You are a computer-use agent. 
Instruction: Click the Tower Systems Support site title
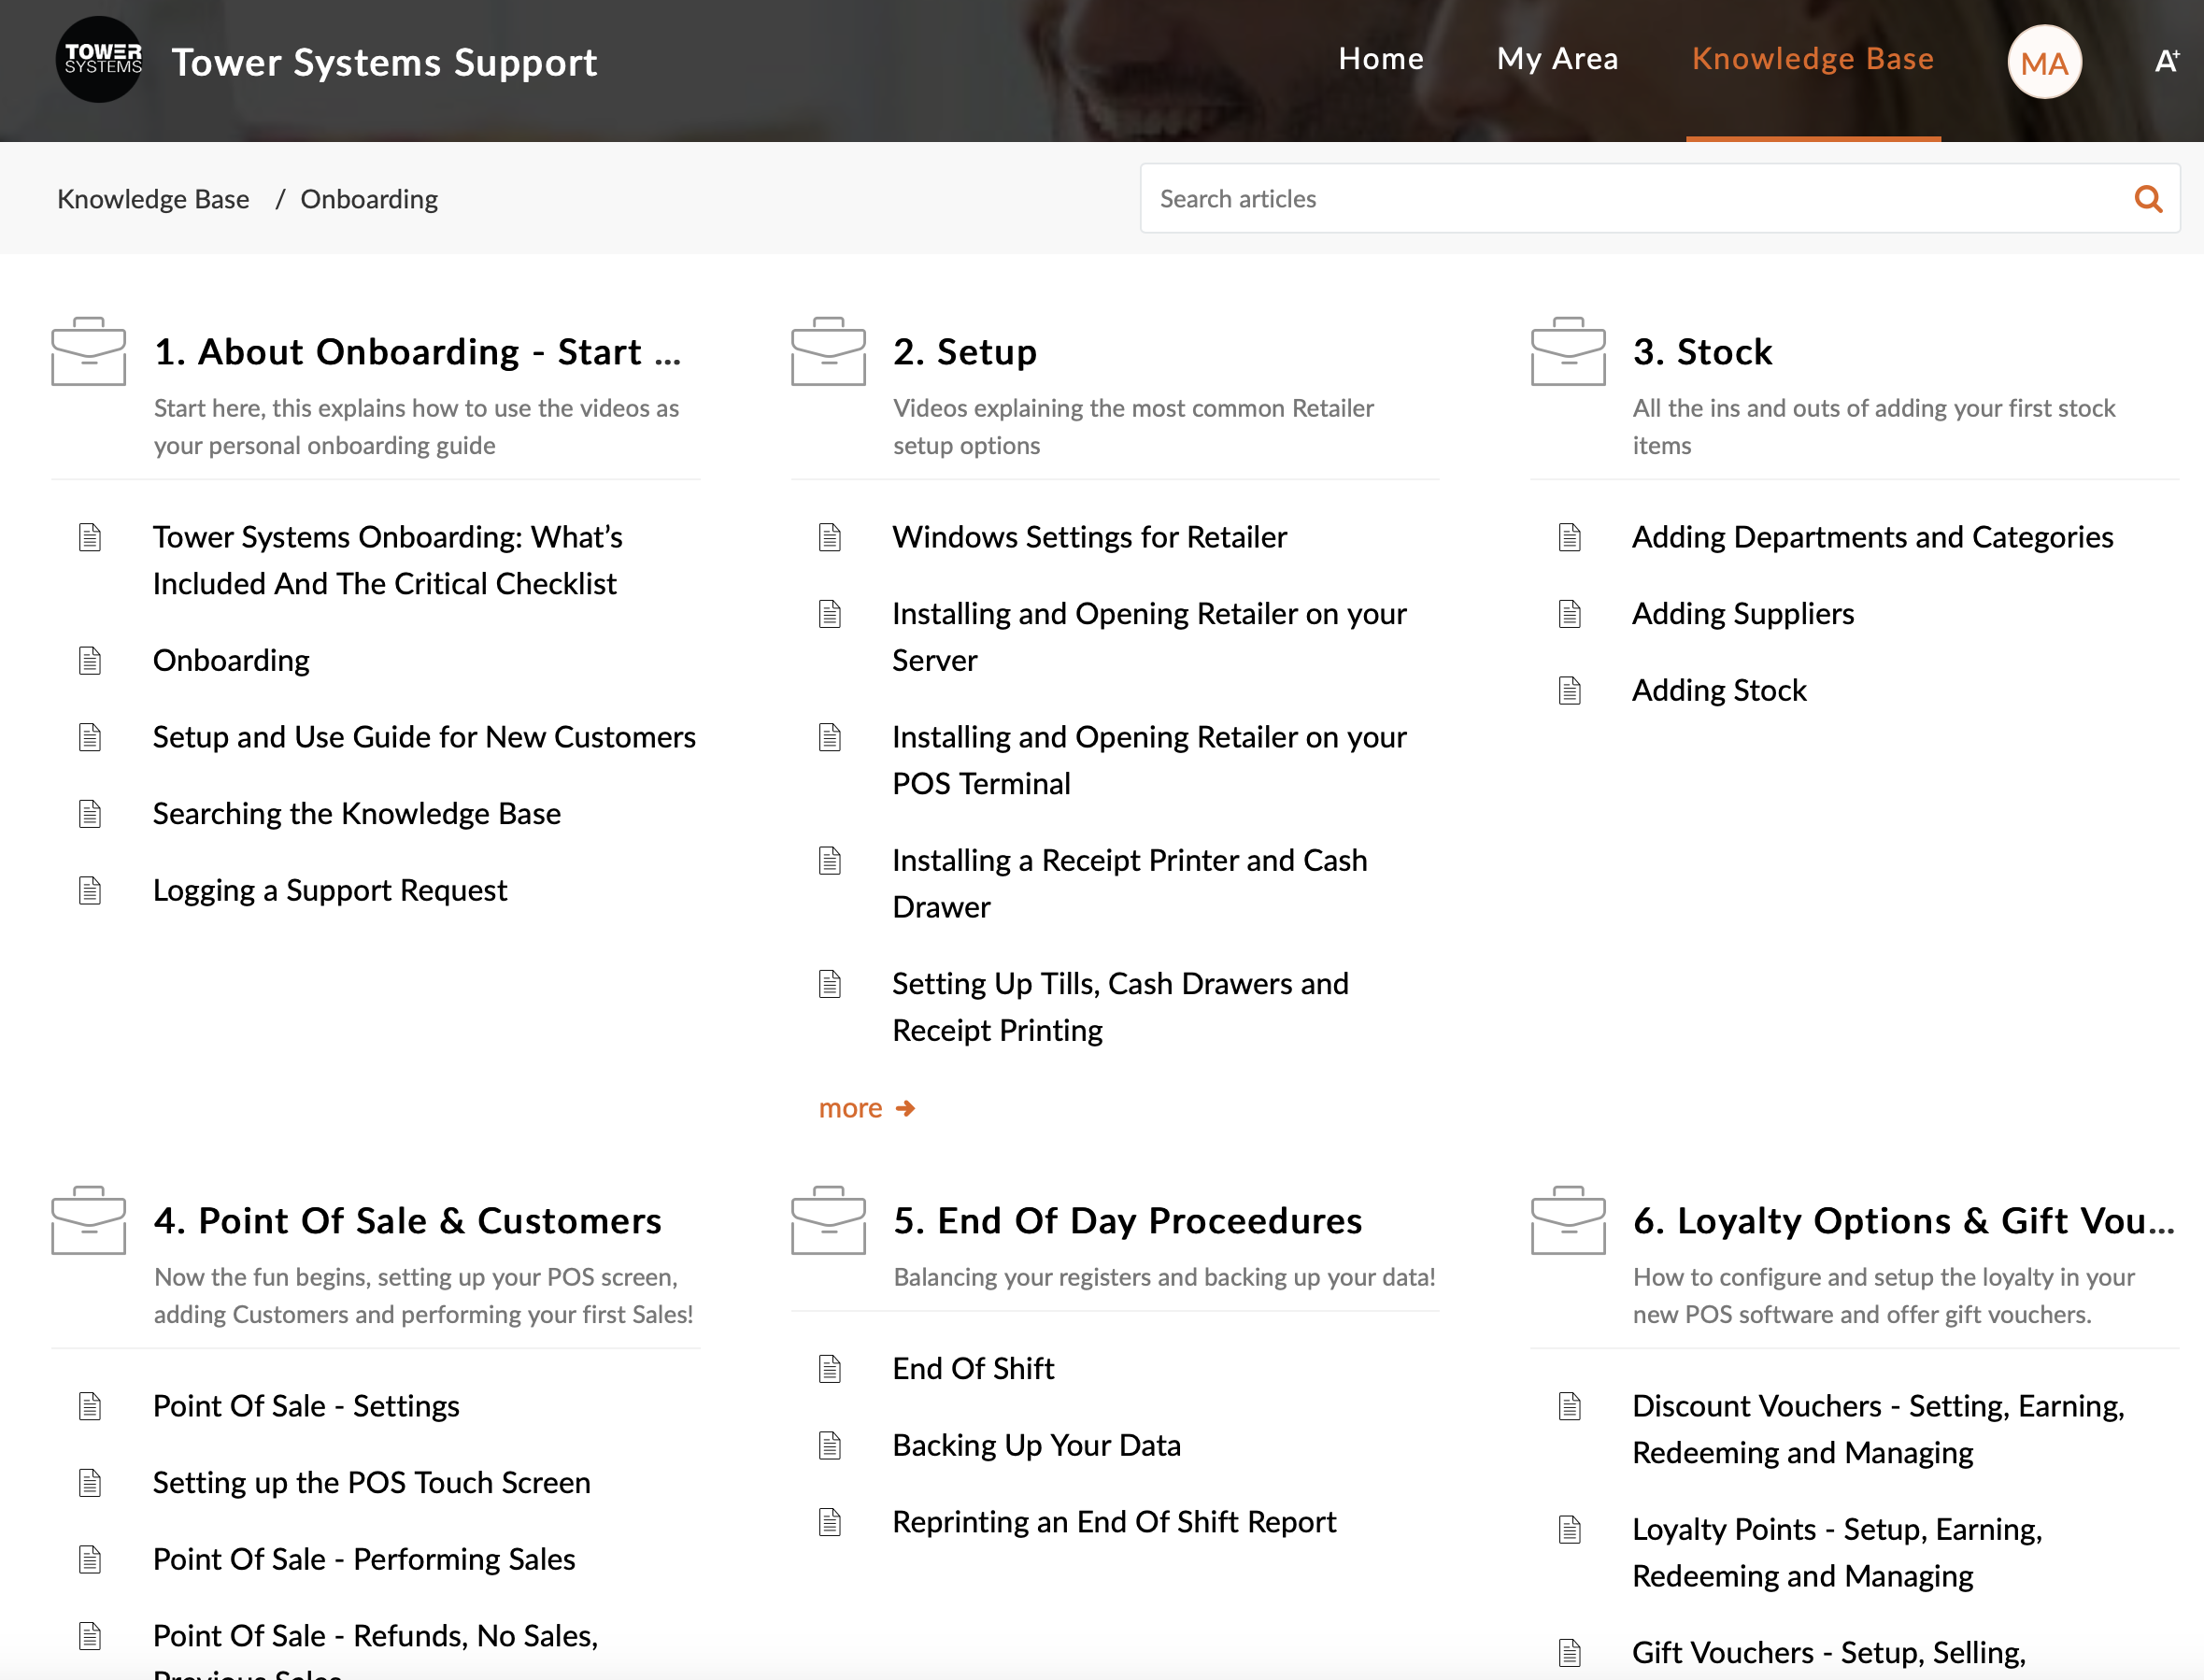coord(384,62)
